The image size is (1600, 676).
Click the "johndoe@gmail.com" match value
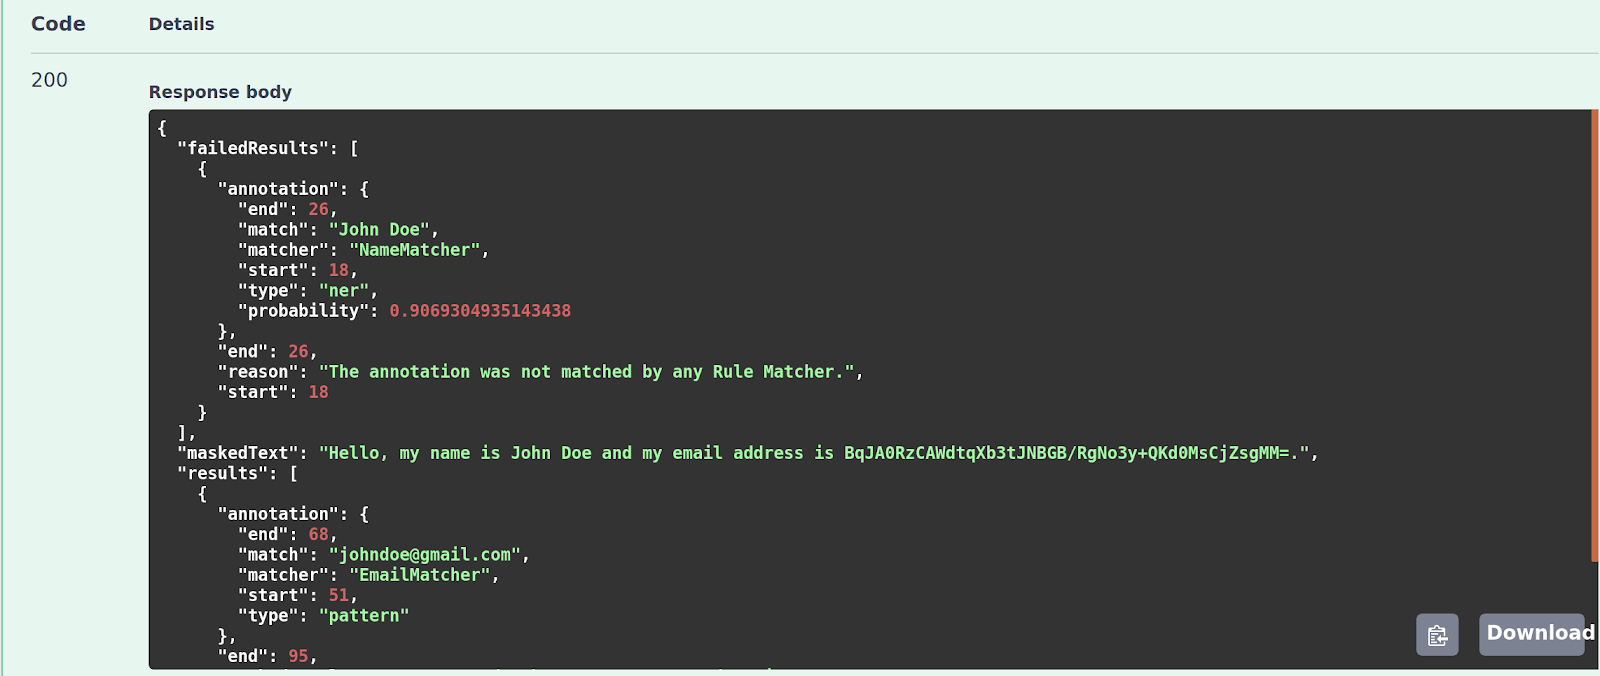[425, 555]
